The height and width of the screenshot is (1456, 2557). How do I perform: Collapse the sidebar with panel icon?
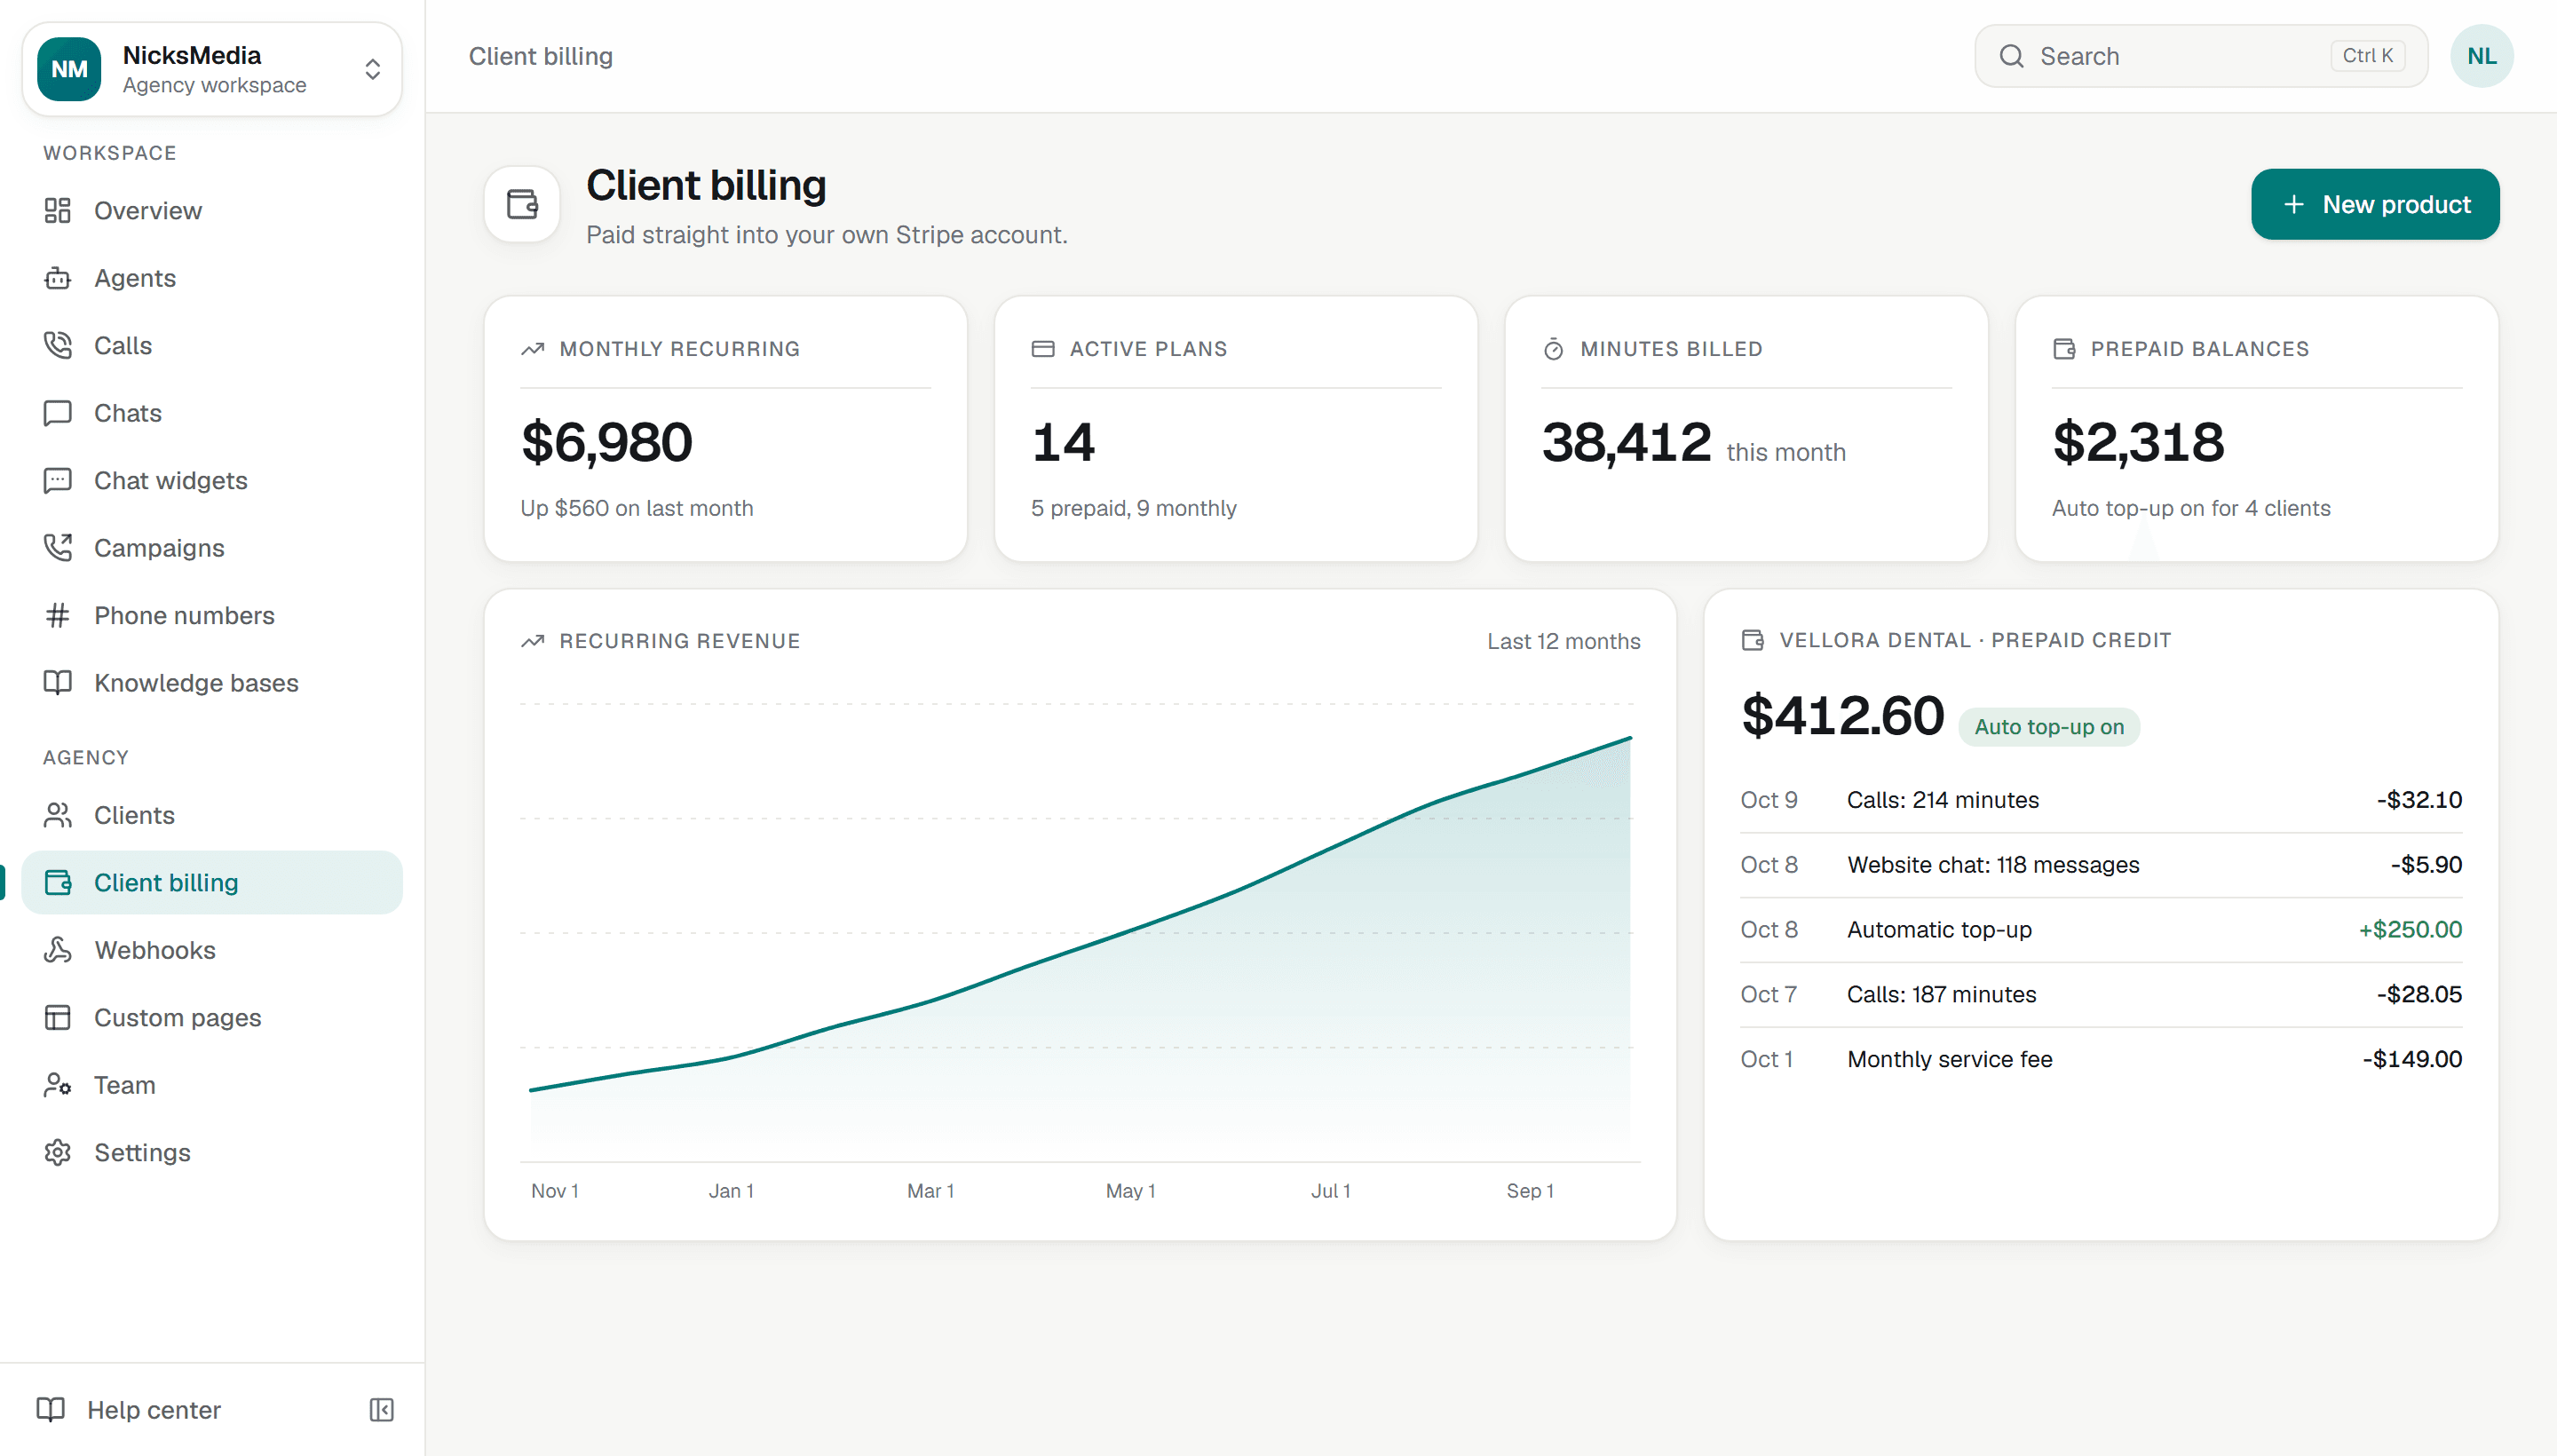pyautogui.click(x=381, y=1410)
